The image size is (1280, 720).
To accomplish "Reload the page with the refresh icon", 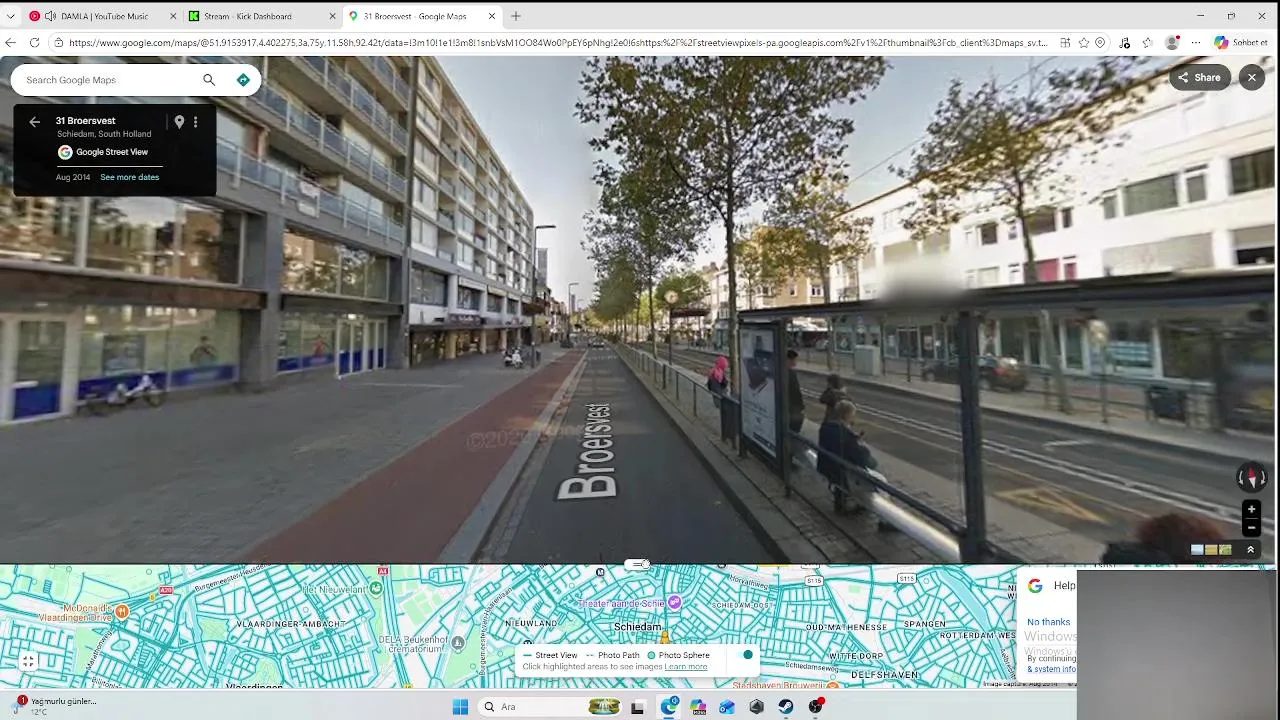I will point(34,43).
